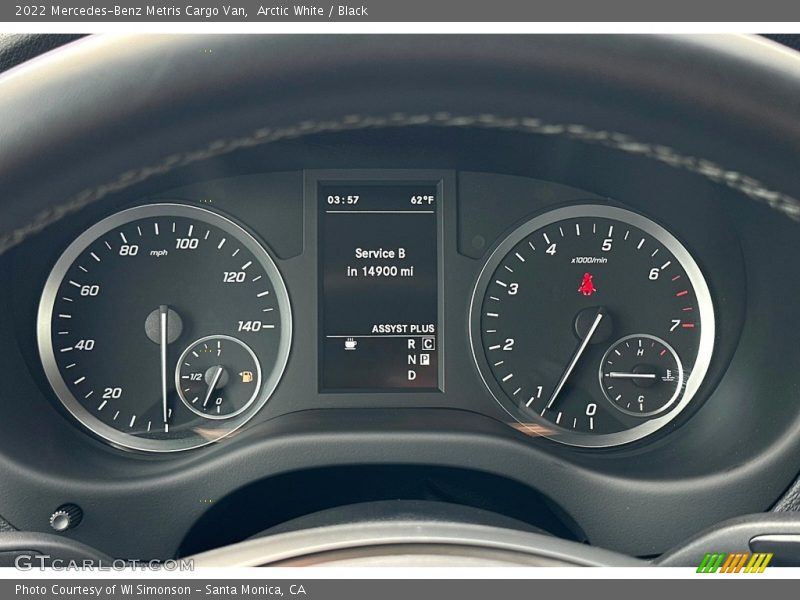Click the 2022 Mercedes-Benz Metris title text
The height and width of the screenshot is (600, 800).
tap(191, 11)
